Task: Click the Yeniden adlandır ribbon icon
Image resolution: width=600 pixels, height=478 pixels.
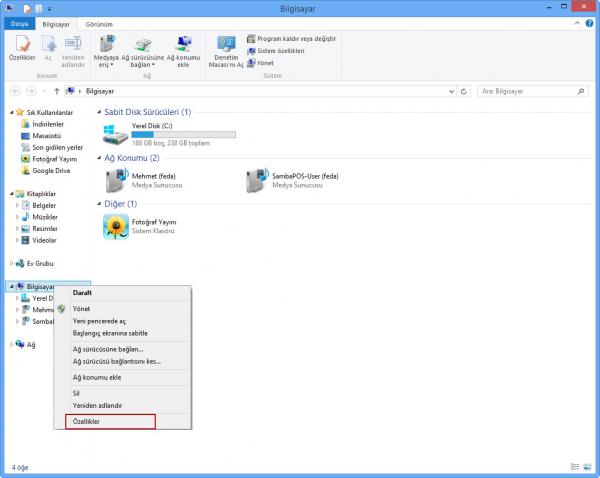Action: (73, 51)
